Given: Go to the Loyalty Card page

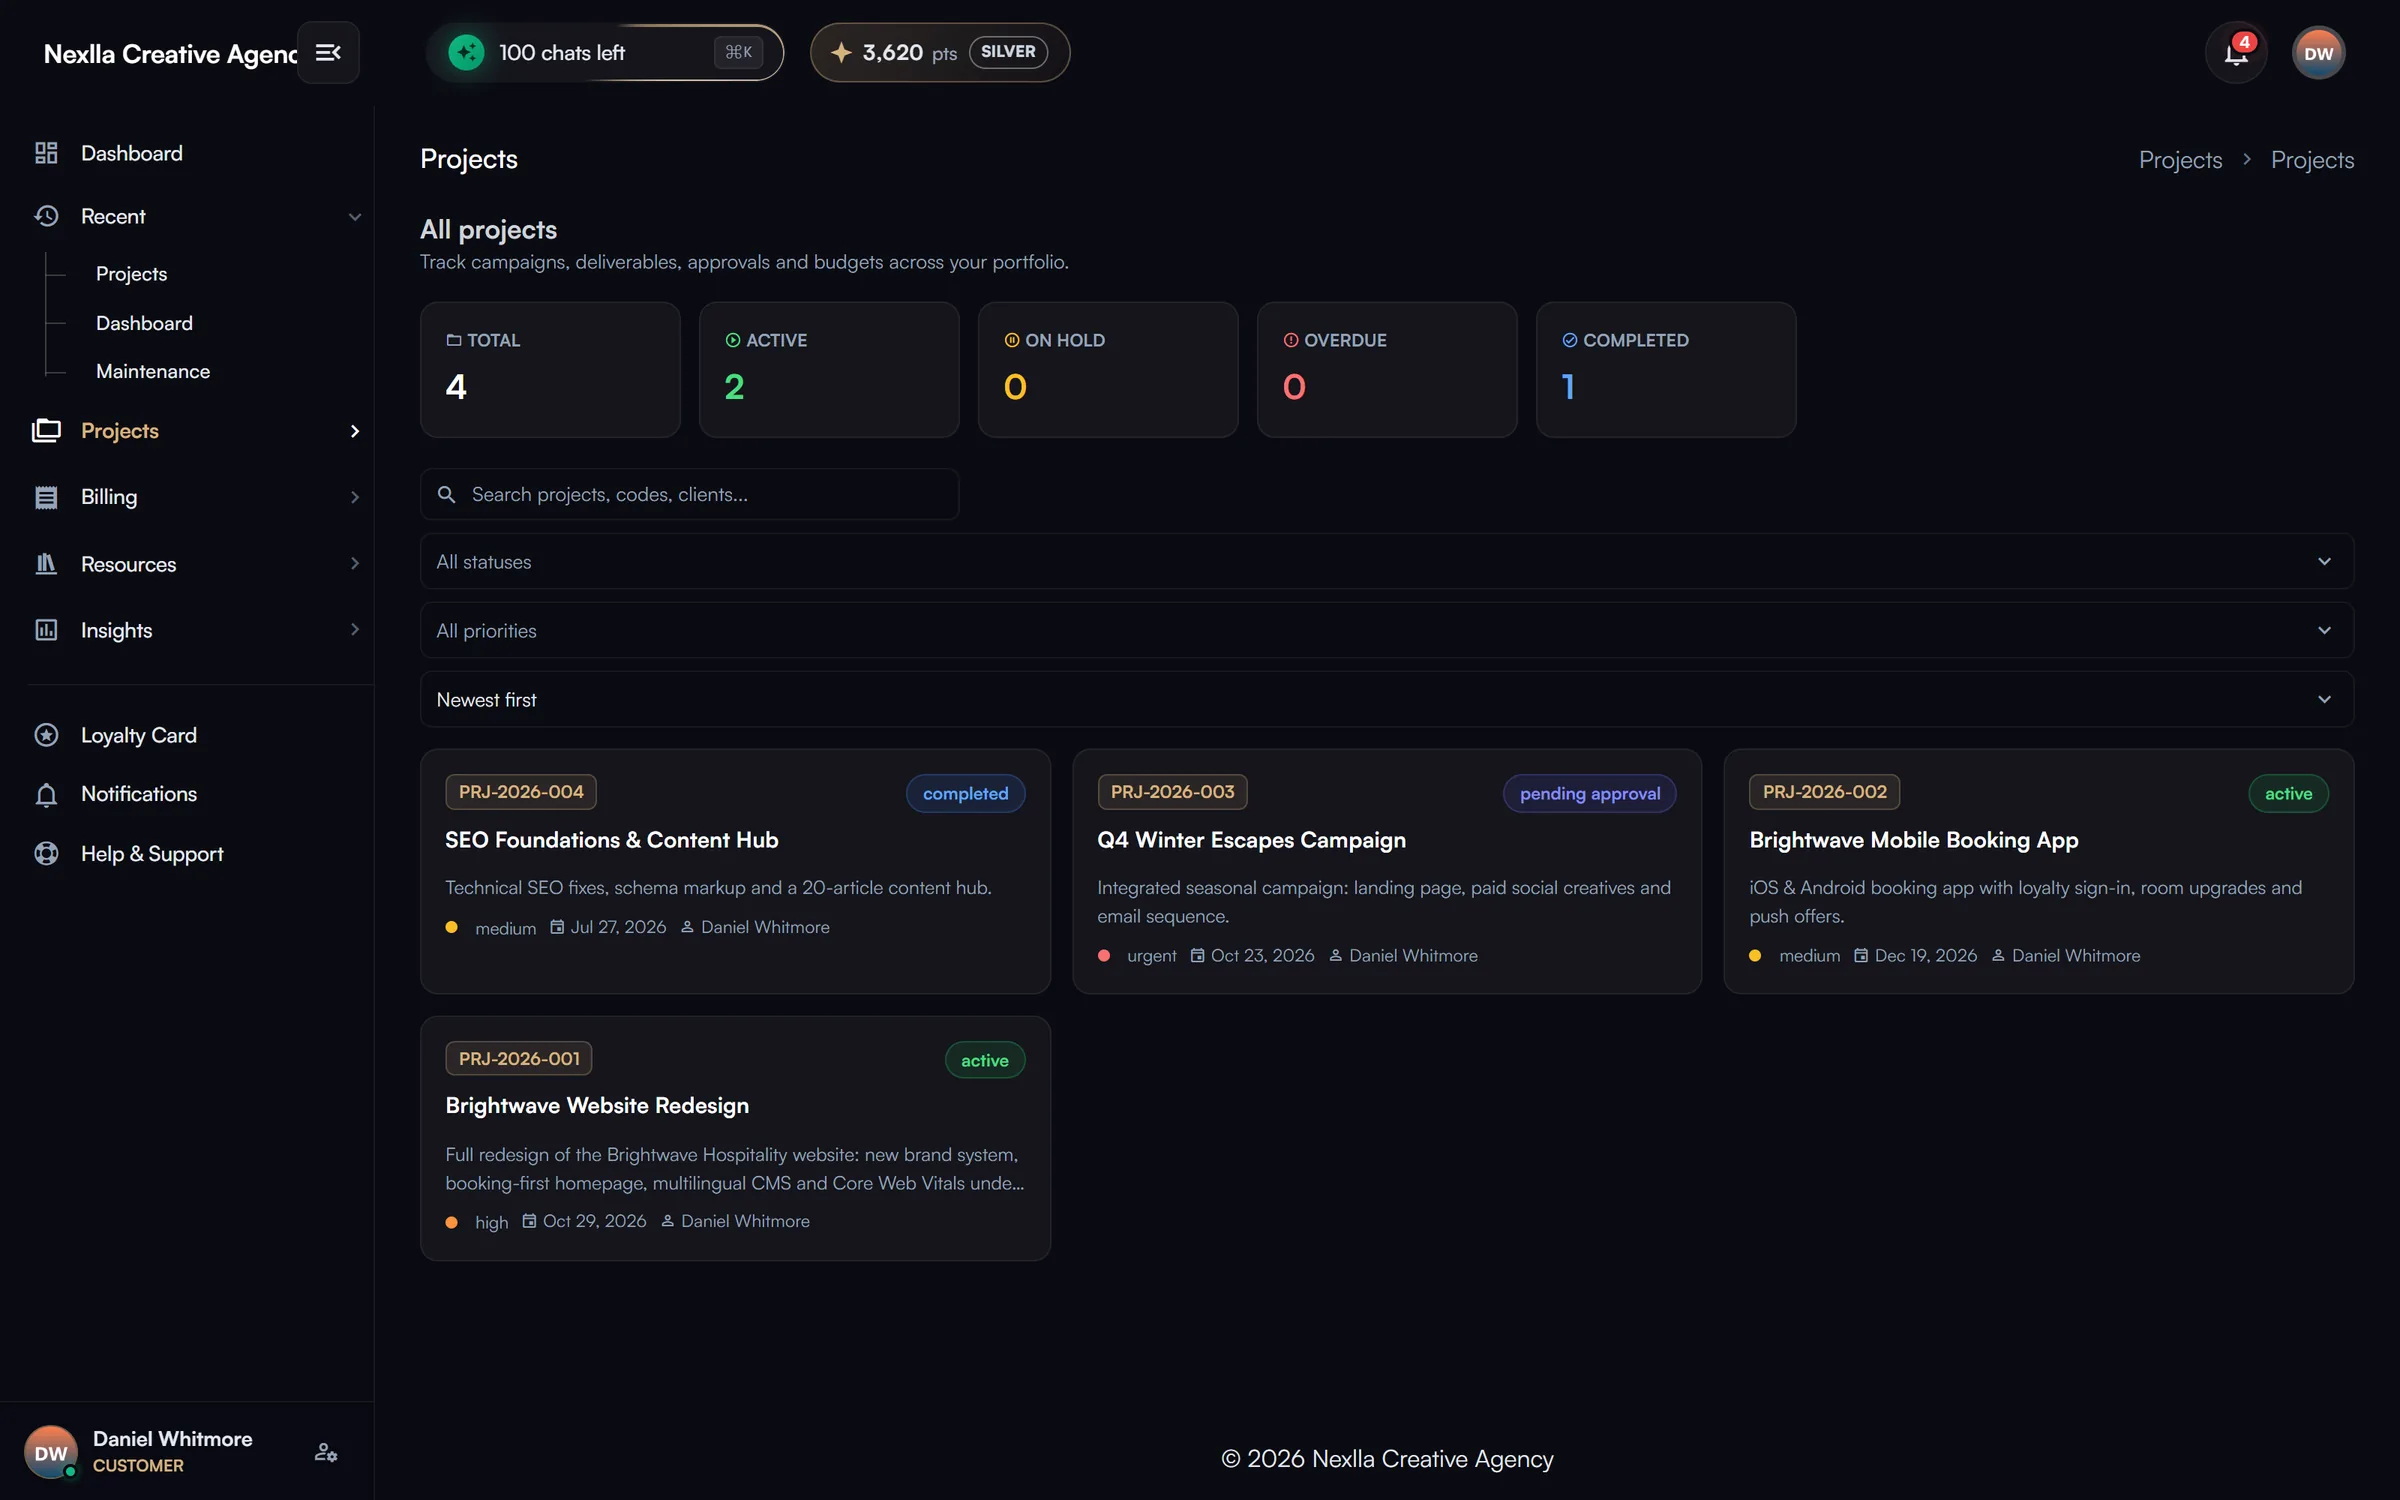Looking at the screenshot, I should (x=138, y=735).
